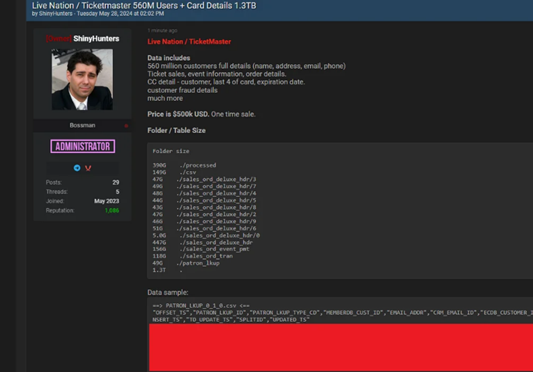Select ./patron_lkup row
533x372 pixels.
(x=186, y=263)
